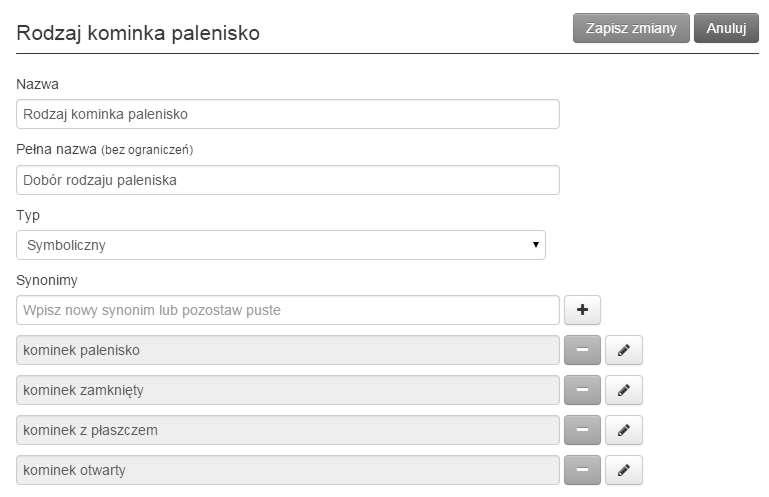The width and height of the screenshot is (769, 497).
Task: Click the new synonym input field
Action: click(x=288, y=310)
